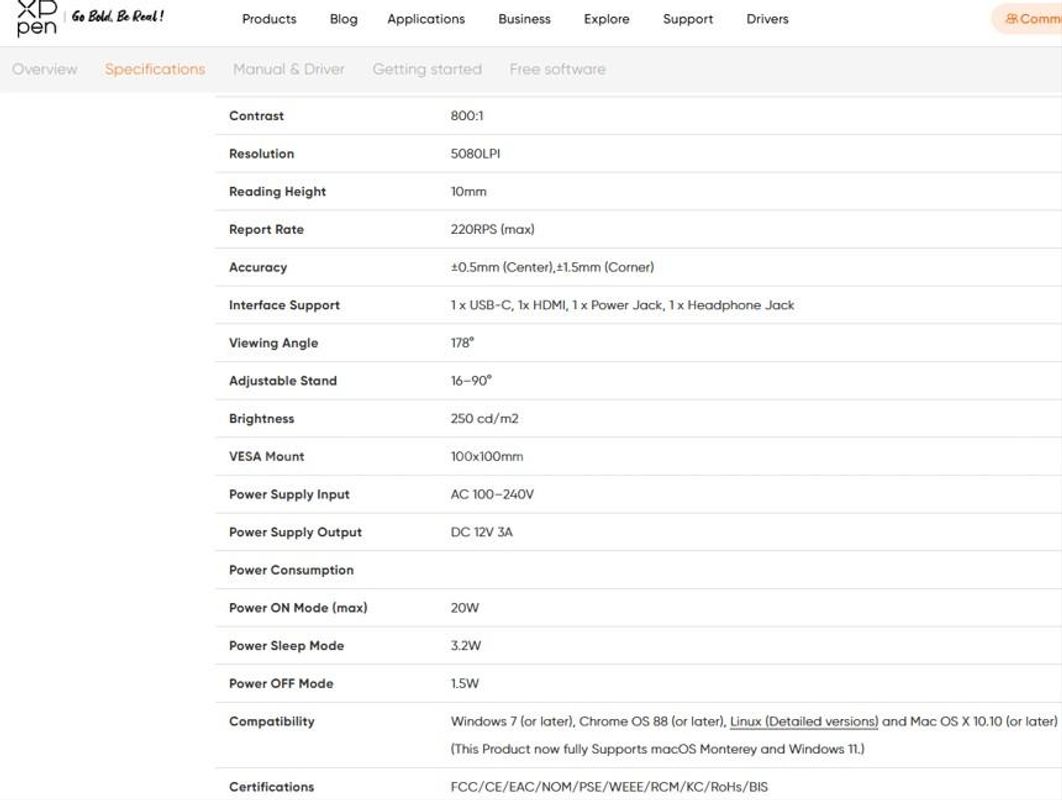This screenshot has height=800, width=1062.
Task: Follow the Linux (Detailed versions) link
Action: click(804, 721)
